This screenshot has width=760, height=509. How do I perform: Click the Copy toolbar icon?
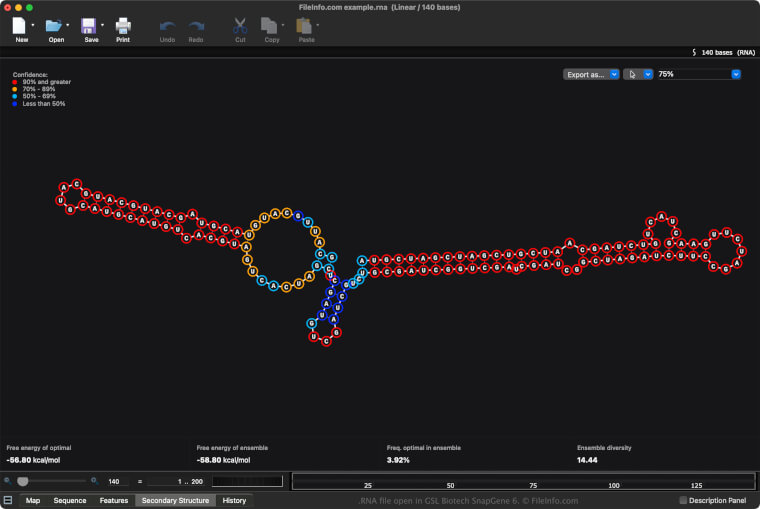pyautogui.click(x=269, y=25)
